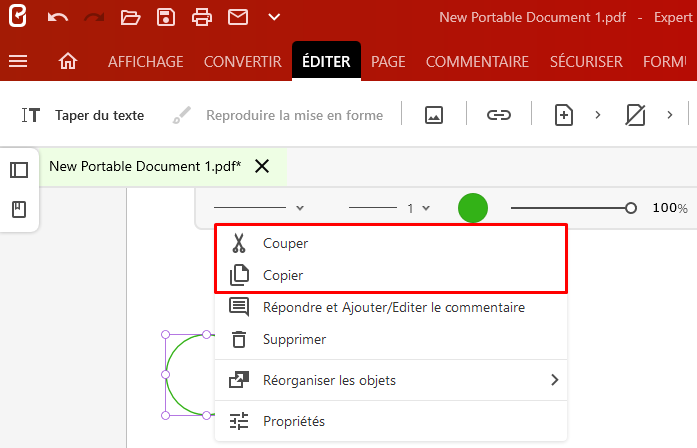Screen dimensions: 697x448
Task: Expand the quick access toolbar chevron
Action: point(274,17)
